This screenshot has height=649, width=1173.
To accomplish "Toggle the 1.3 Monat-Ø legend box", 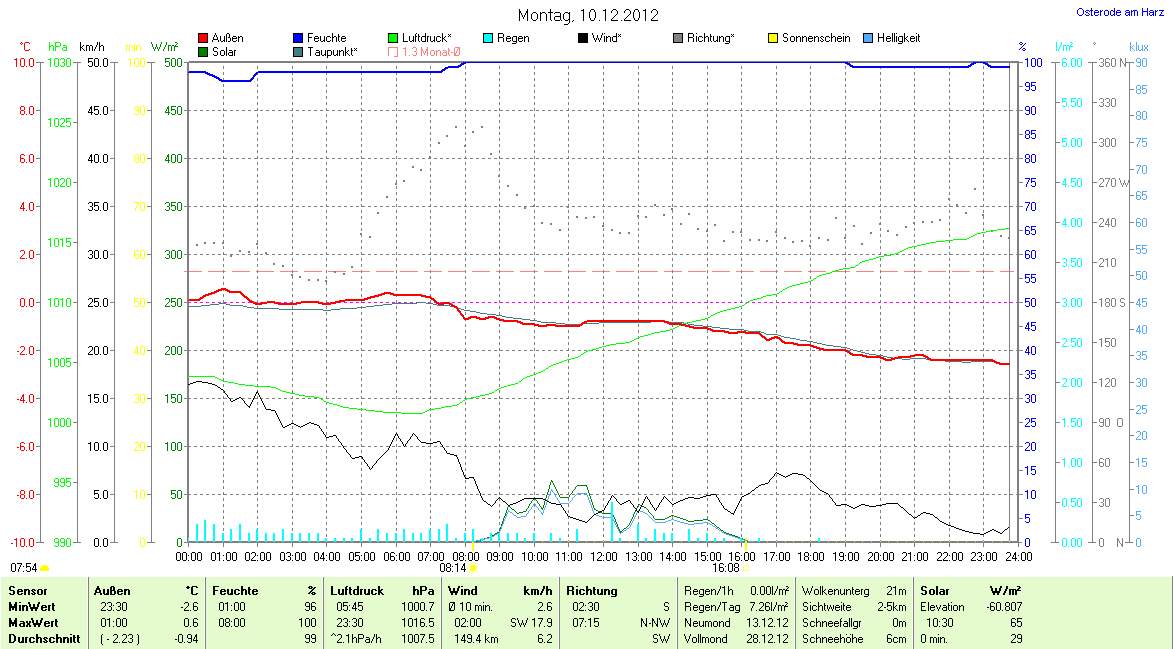I will point(393,51).
